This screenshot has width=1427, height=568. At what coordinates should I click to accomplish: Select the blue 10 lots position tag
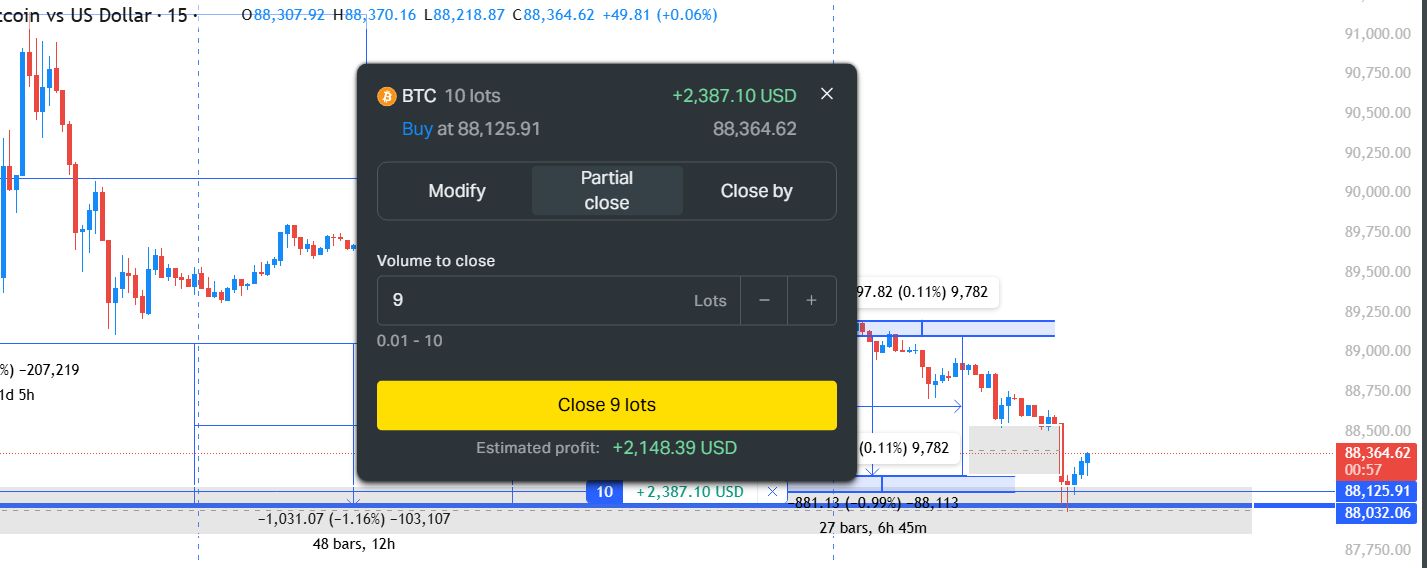pyautogui.click(x=604, y=492)
